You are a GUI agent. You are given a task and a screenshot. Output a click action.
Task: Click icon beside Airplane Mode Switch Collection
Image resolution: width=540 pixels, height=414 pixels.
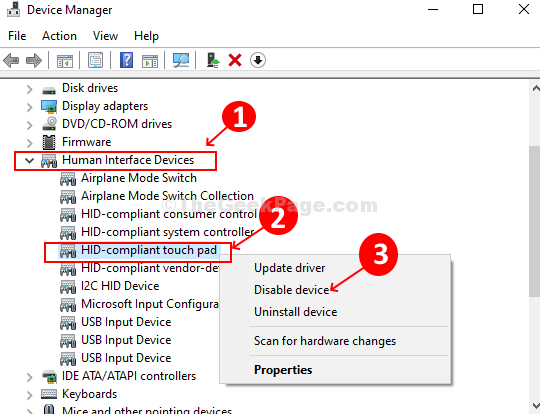click(68, 197)
